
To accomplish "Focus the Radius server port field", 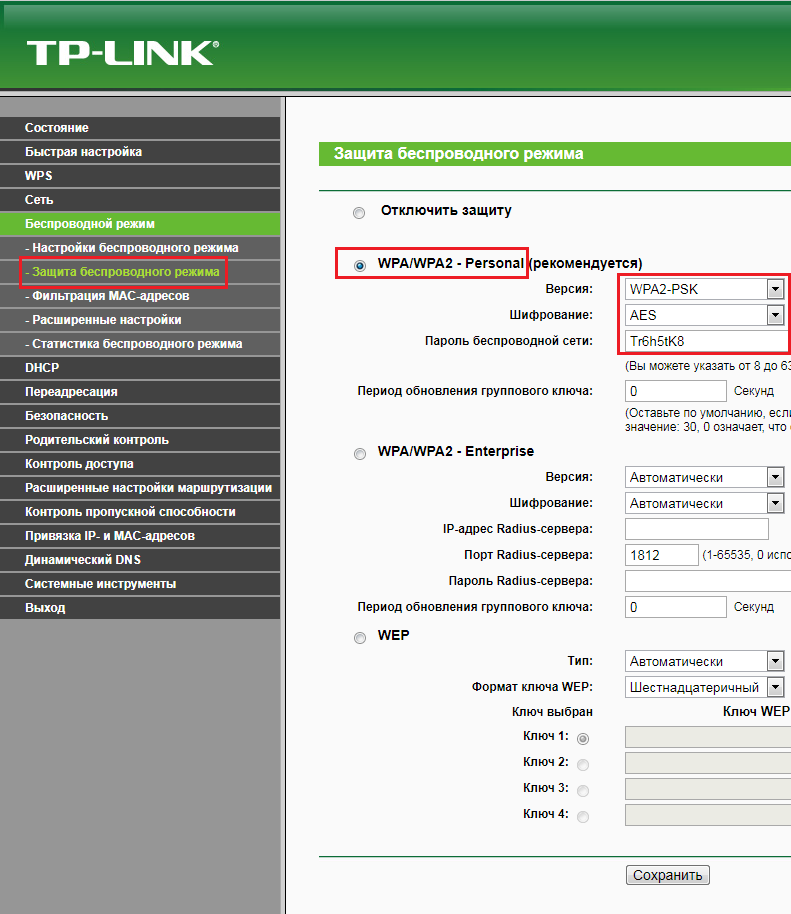I will tap(661, 555).
